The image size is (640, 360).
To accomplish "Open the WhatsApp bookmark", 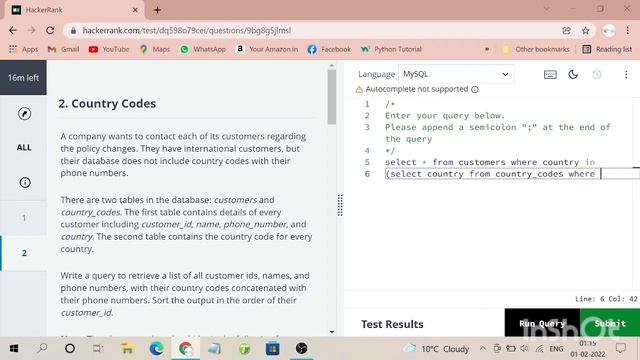I will point(203,49).
